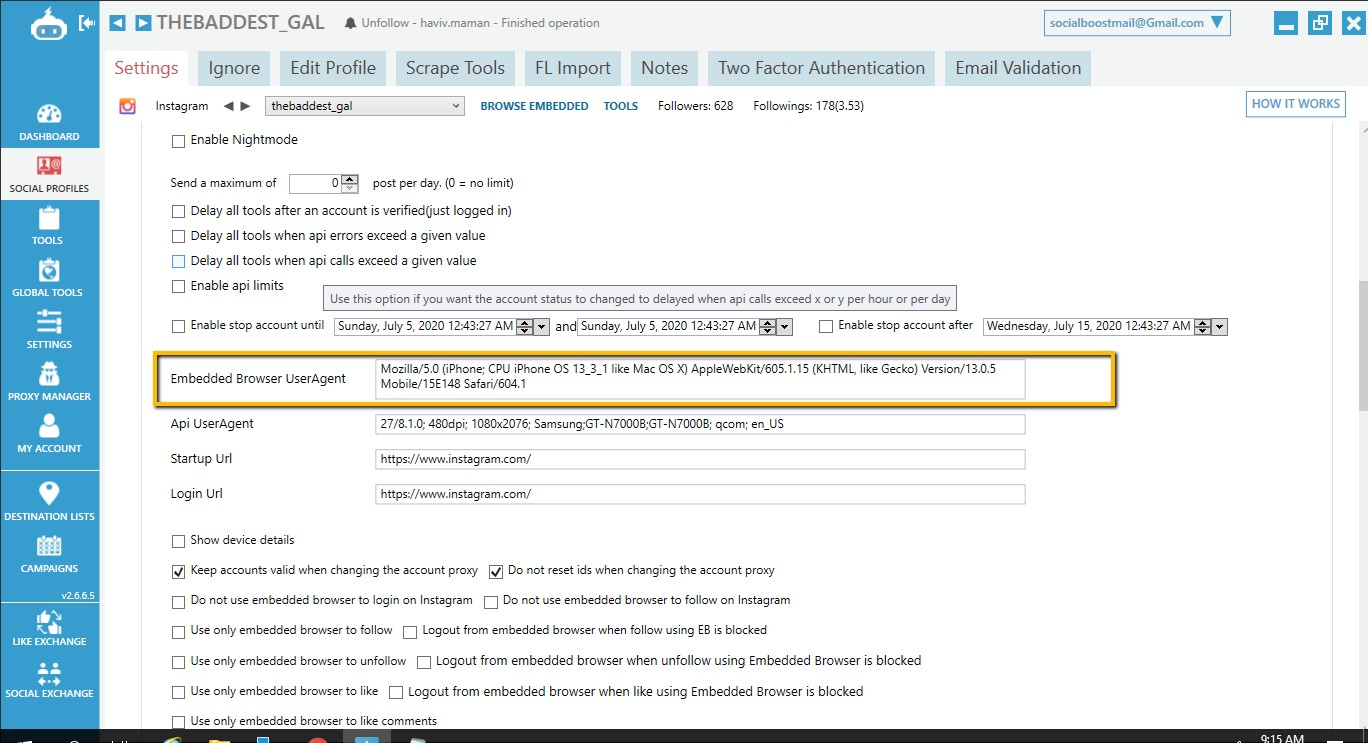The height and width of the screenshot is (743, 1368).
Task: Check Use only embedded browser to like comments
Action: tap(179, 722)
